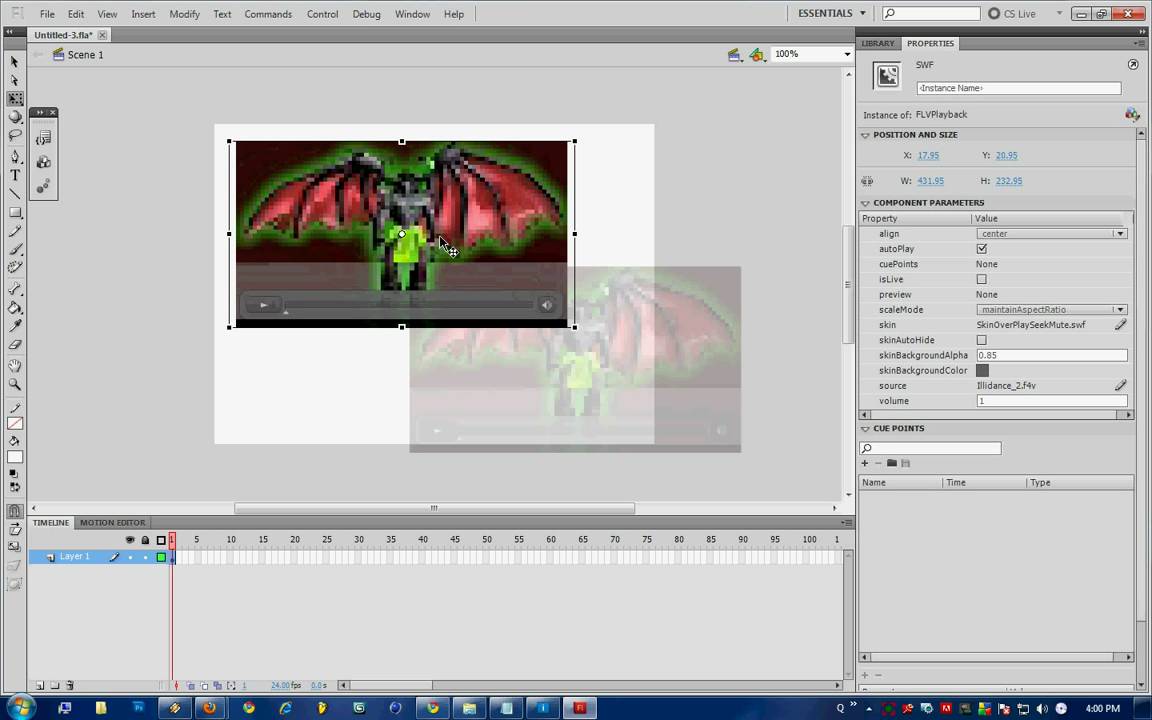Select the Rectangle tool
Viewport: 1152px width, 720px height.
coord(15,212)
